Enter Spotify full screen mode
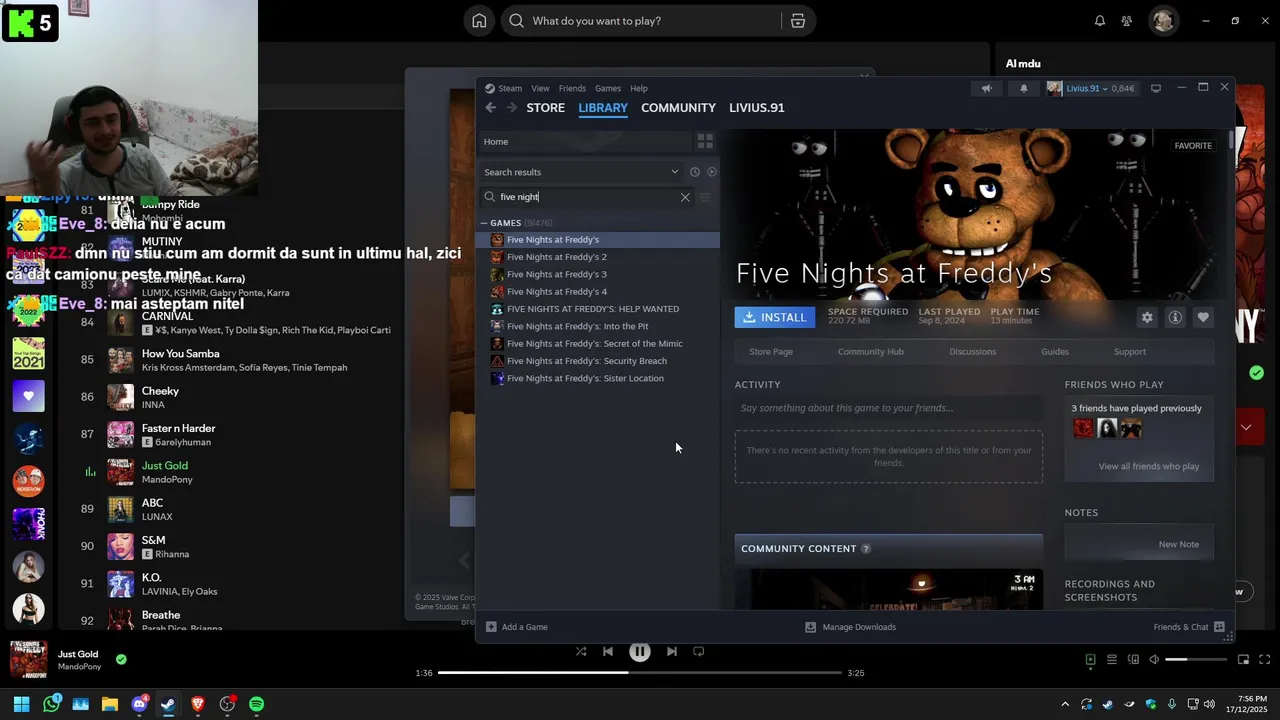1280x720 pixels. pyautogui.click(x=1264, y=660)
